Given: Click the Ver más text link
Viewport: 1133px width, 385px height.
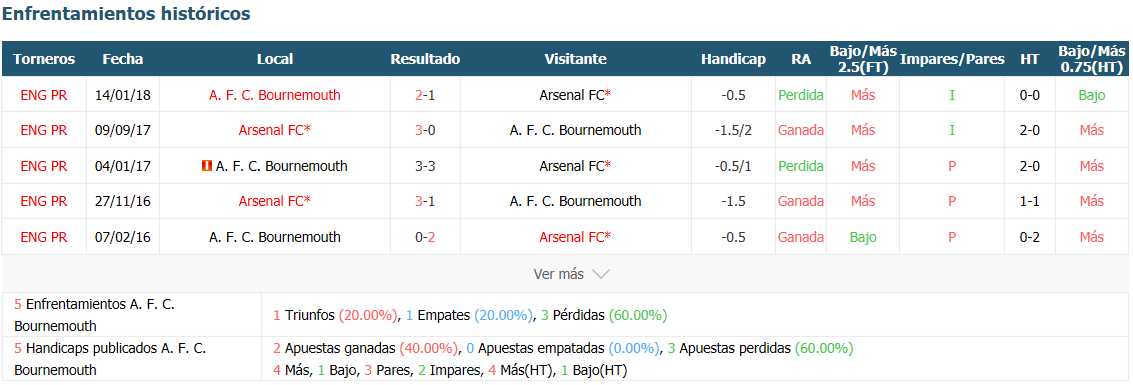Looking at the screenshot, I should coord(558,274).
